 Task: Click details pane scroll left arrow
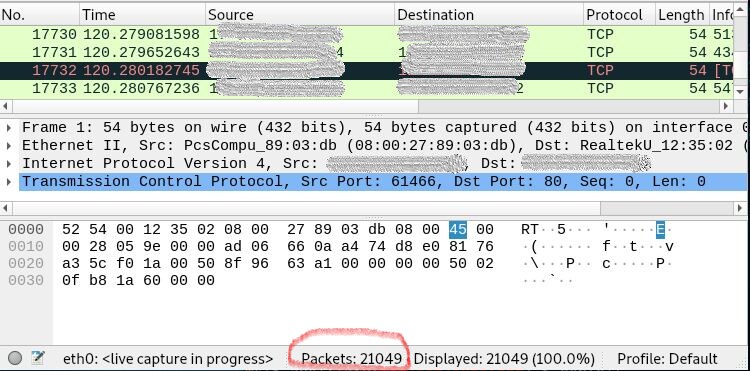pyautogui.click(x=6, y=208)
